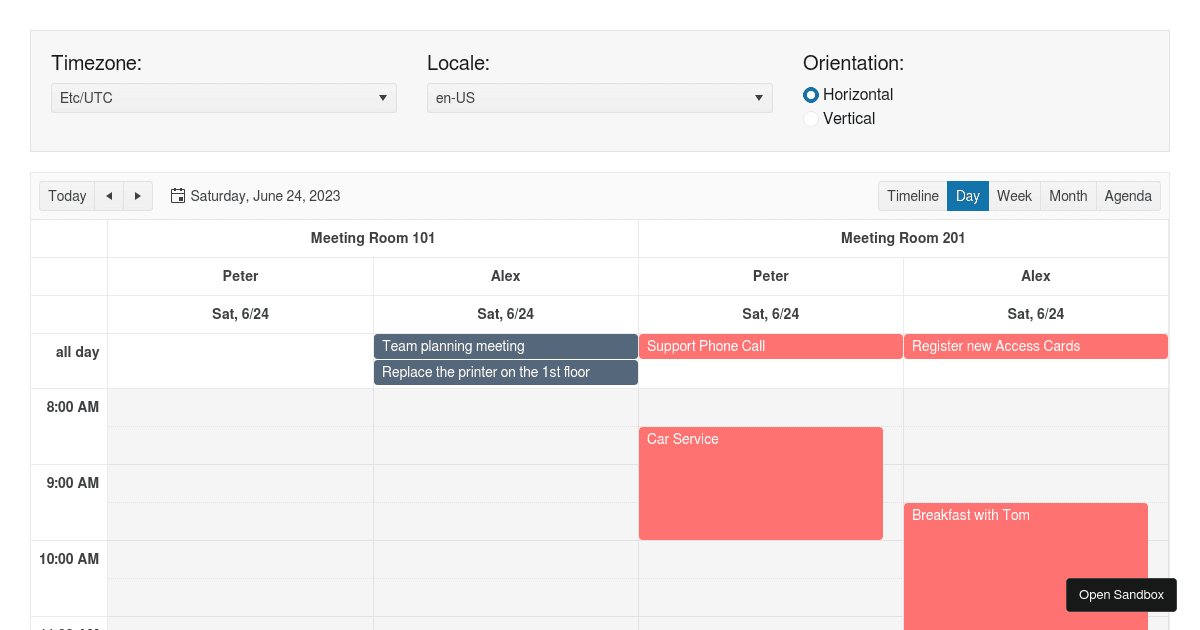Switch to the Agenda view tab

pos(1128,196)
